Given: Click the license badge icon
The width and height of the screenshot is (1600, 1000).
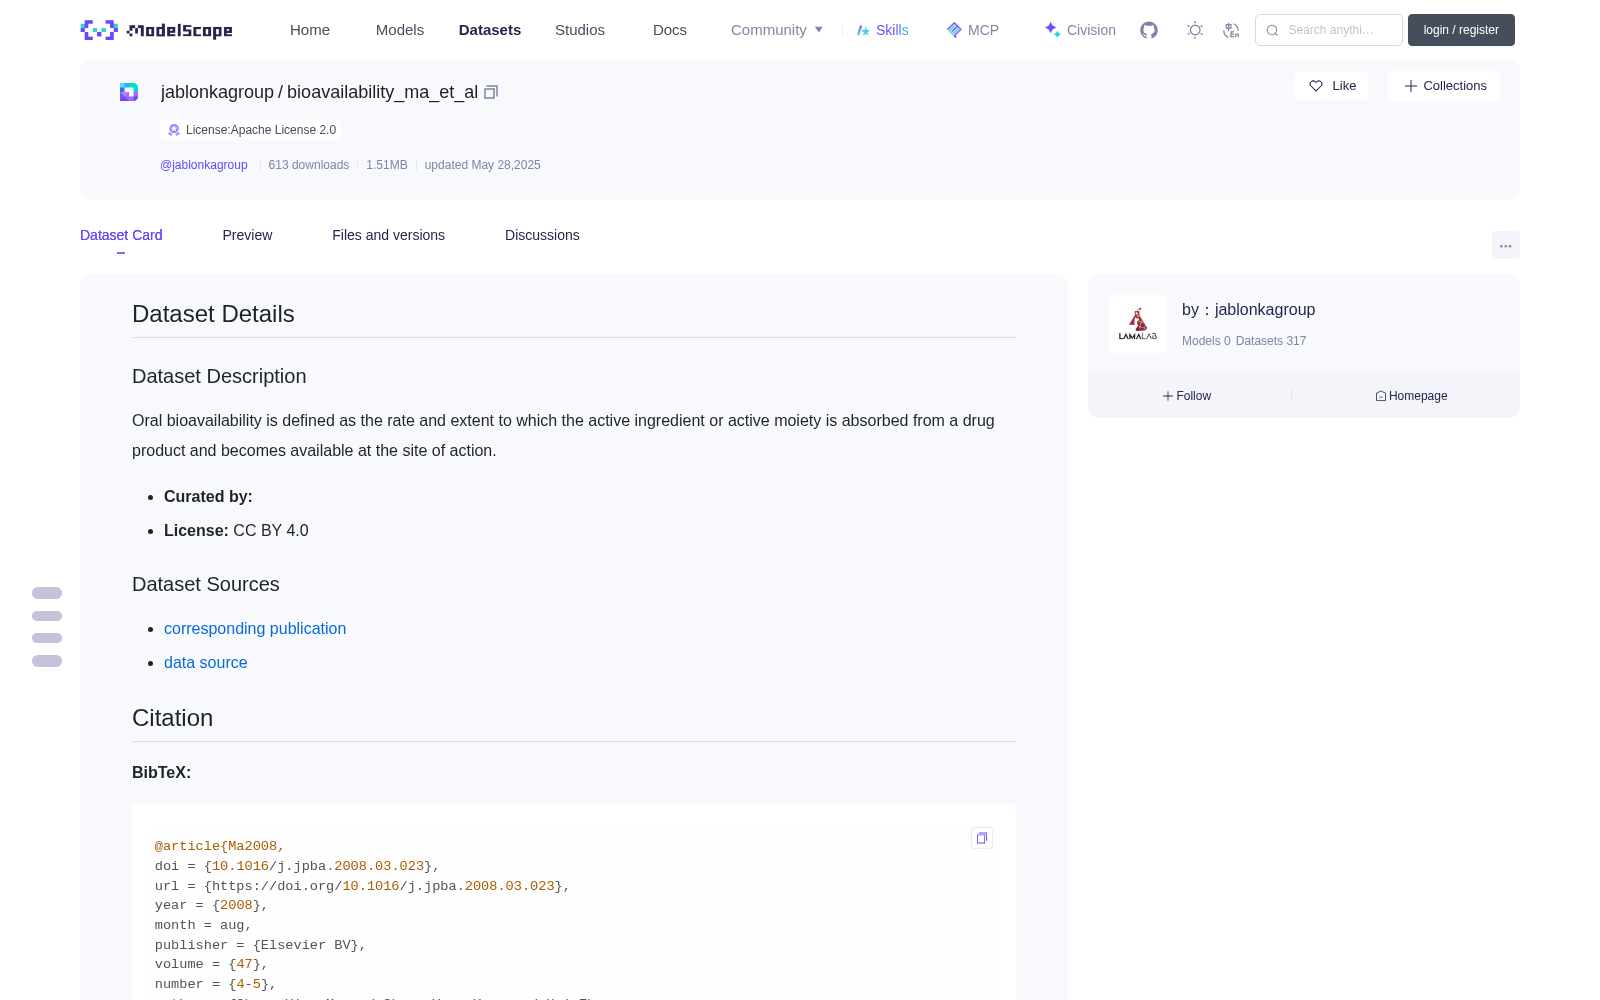Looking at the screenshot, I should click(x=174, y=130).
